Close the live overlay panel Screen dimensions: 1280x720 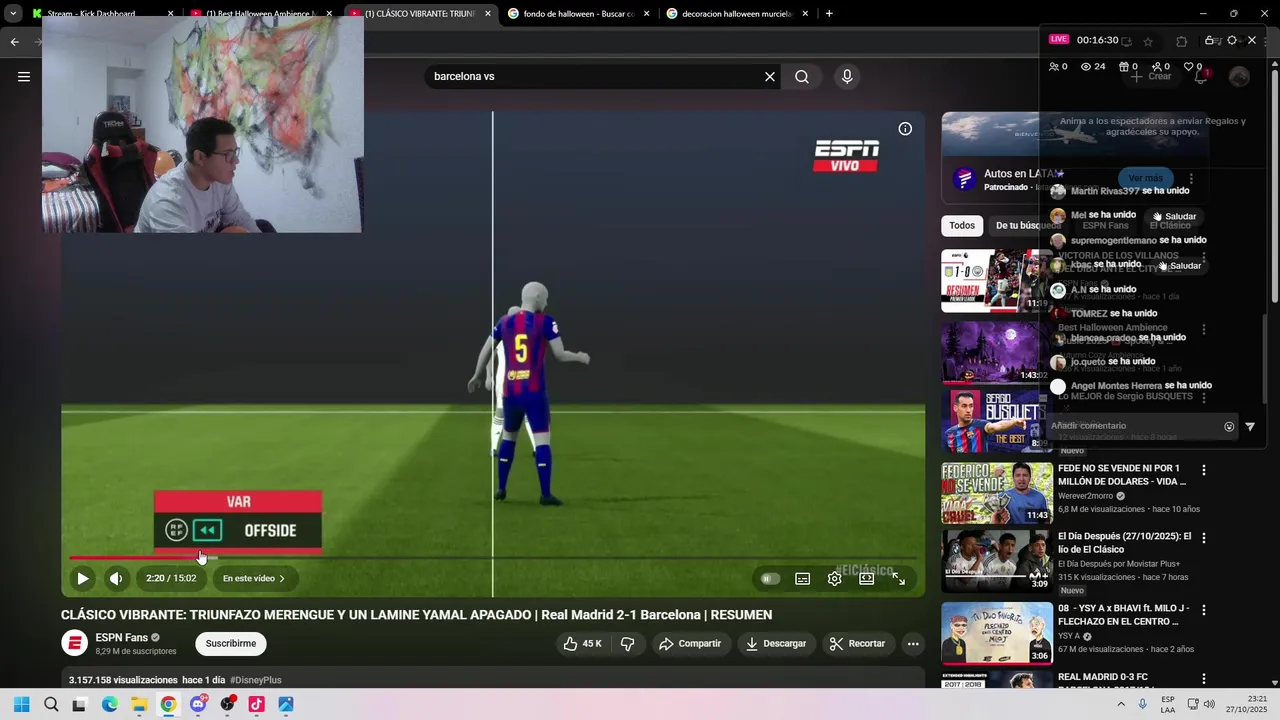click(1252, 40)
